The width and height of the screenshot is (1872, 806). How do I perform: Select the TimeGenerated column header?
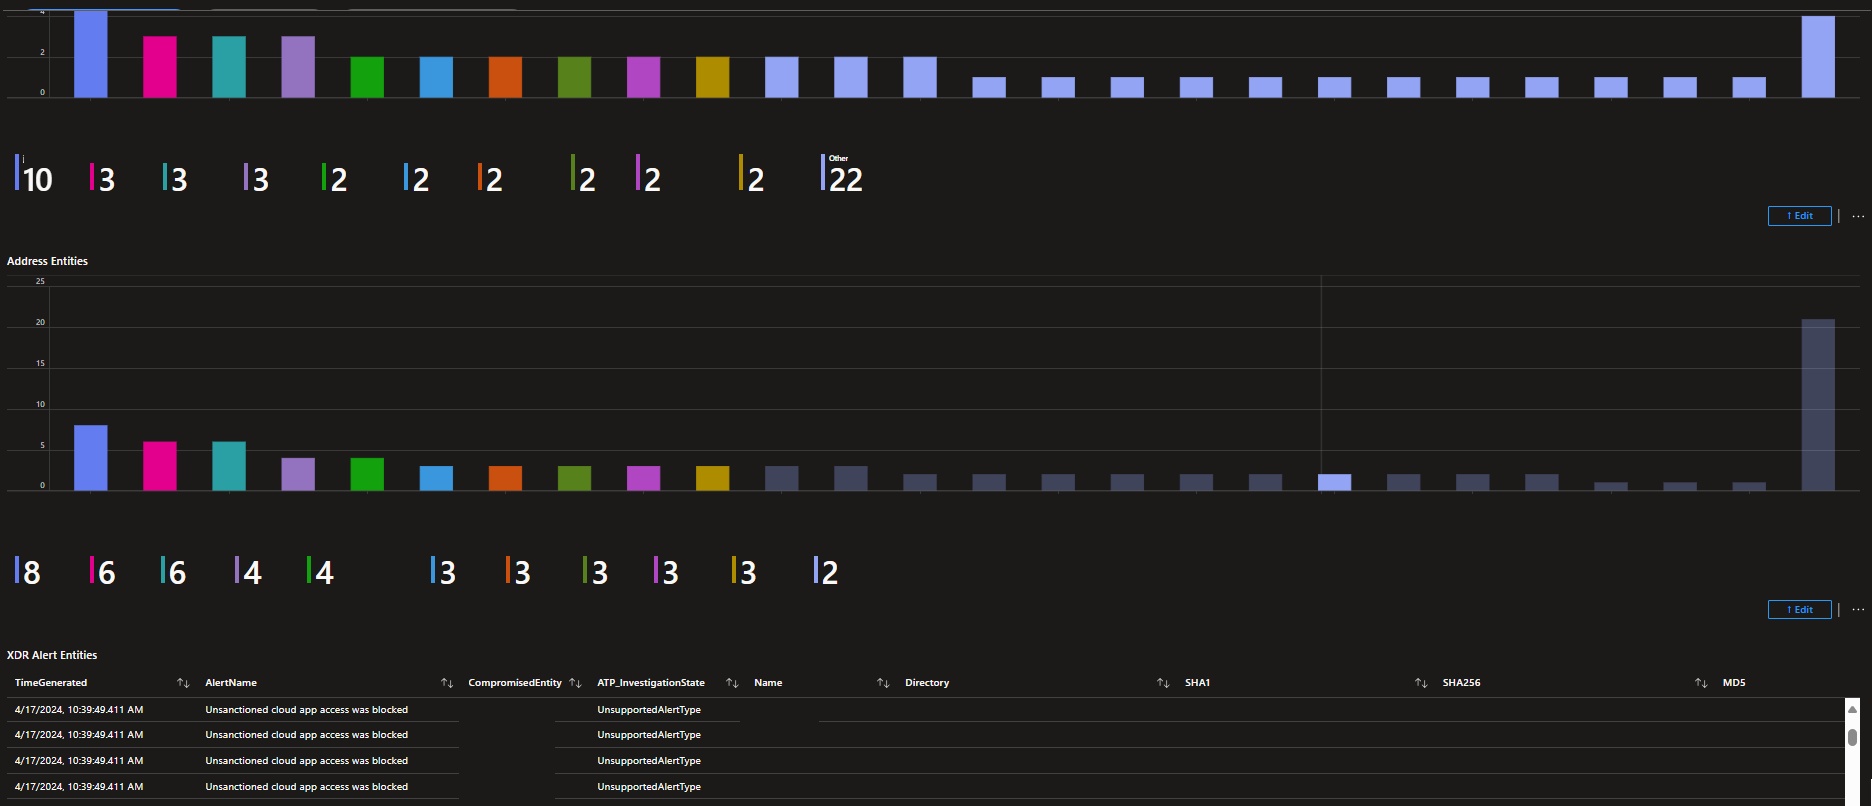click(51, 683)
